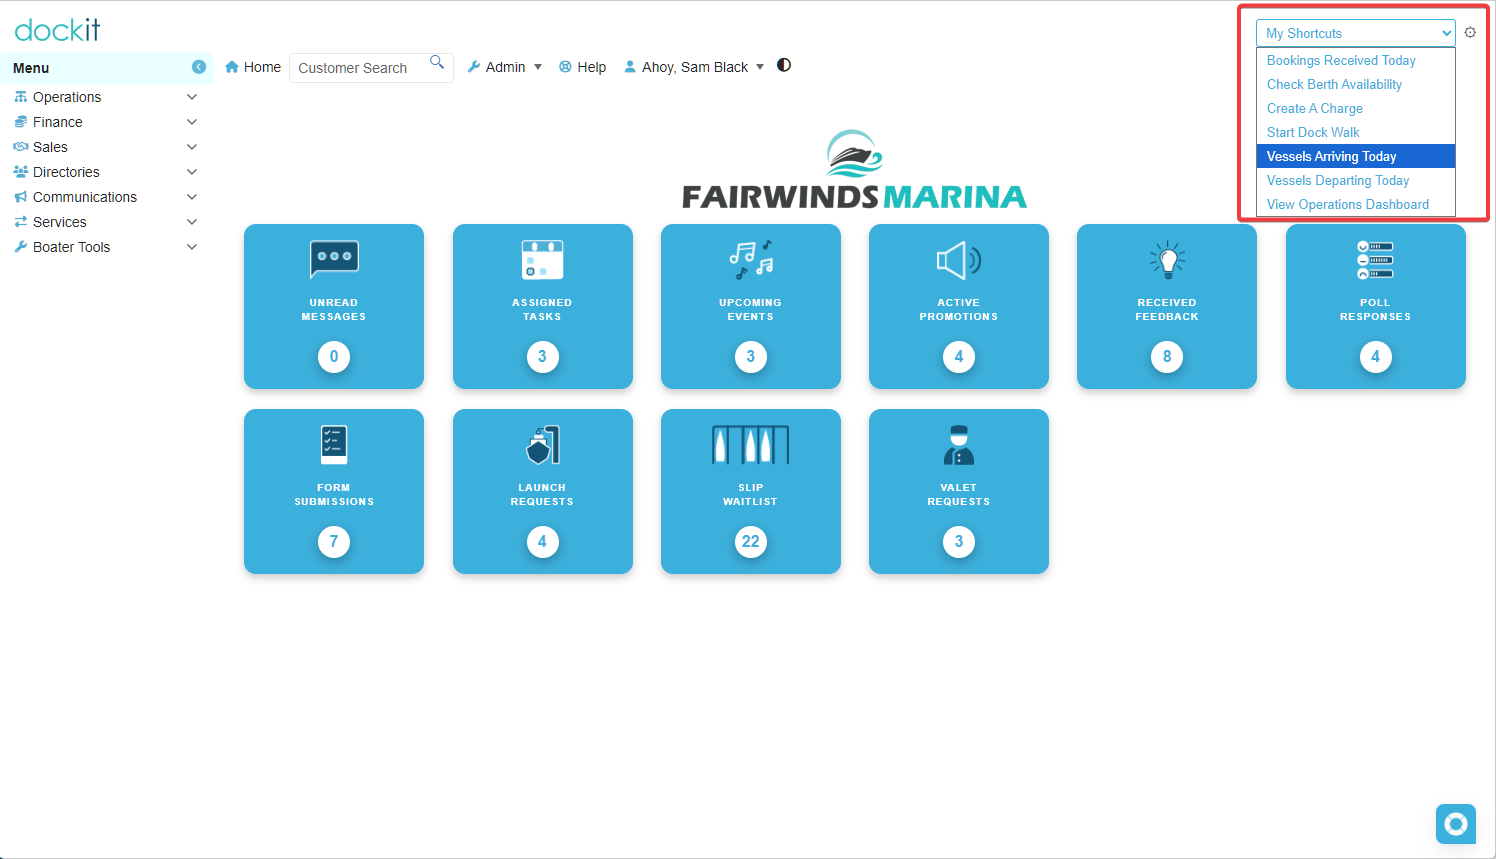Image resolution: width=1496 pixels, height=859 pixels.
Task: Open the Unread Messages tile
Action: (x=334, y=306)
